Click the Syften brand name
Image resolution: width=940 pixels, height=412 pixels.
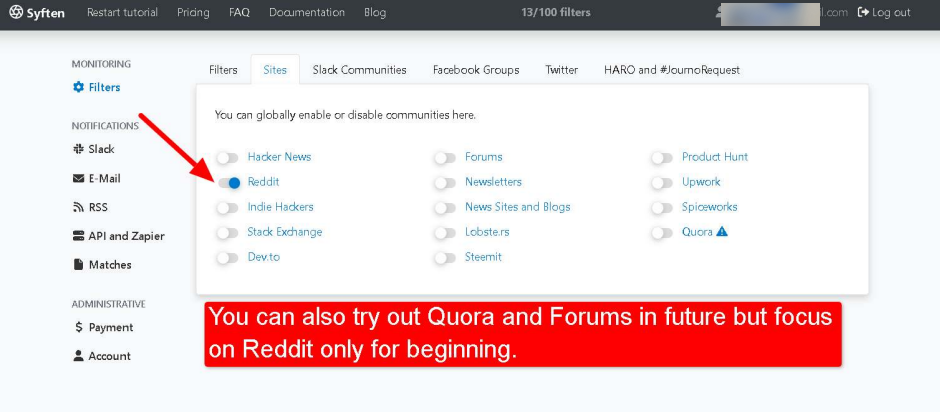click(46, 13)
